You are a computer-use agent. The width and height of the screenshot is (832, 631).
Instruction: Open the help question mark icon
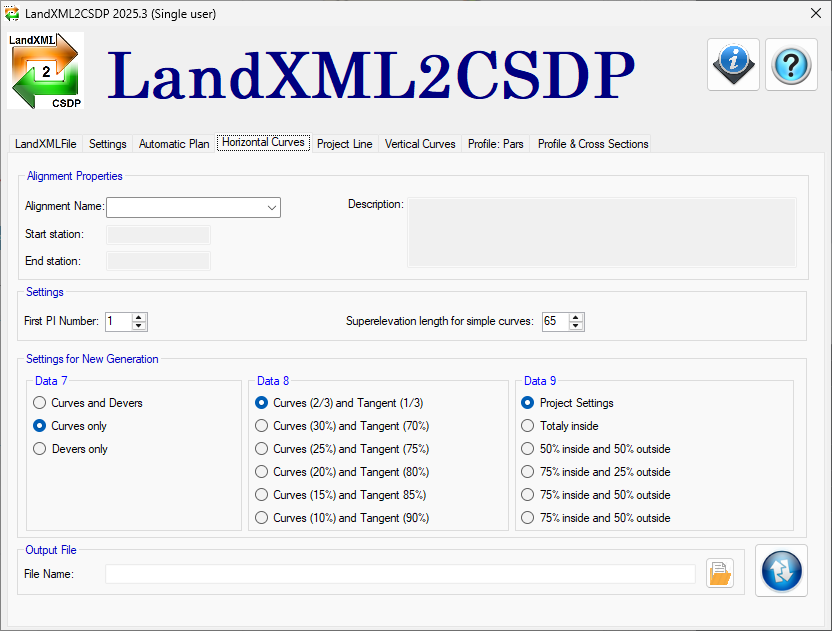pos(790,65)
